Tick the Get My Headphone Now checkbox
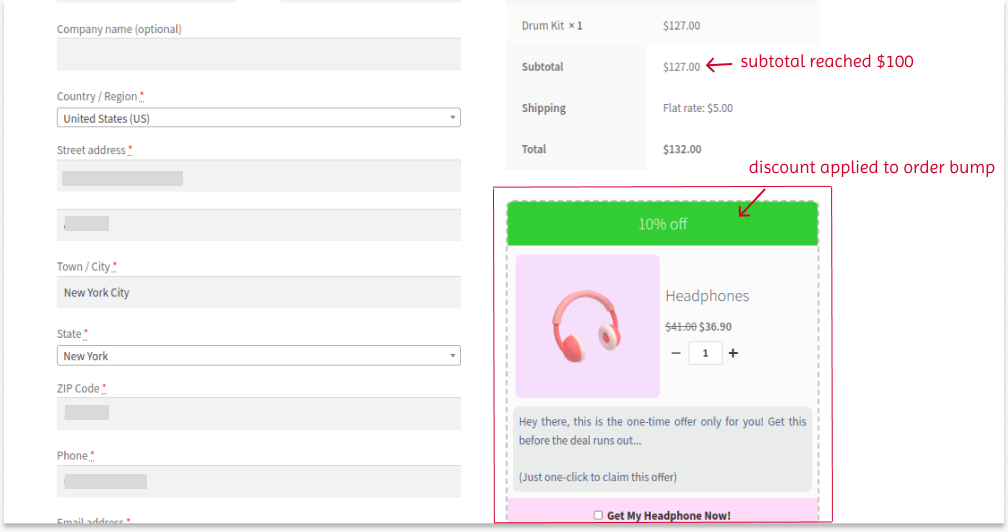The height and width of the screenshot is (532, 1008). pos(598,515)
